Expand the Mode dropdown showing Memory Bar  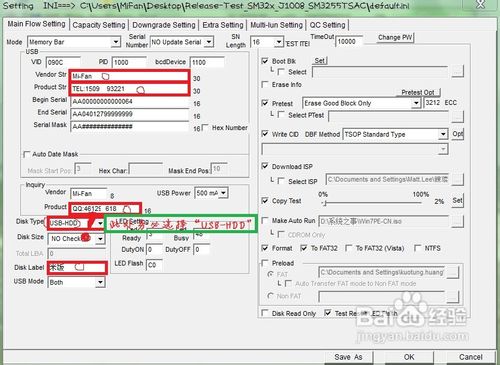click(x=116, y=42)
